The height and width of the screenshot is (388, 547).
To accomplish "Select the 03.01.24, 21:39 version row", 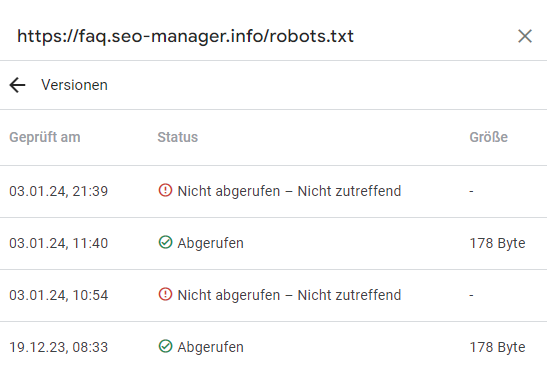I will pos(274,191).
